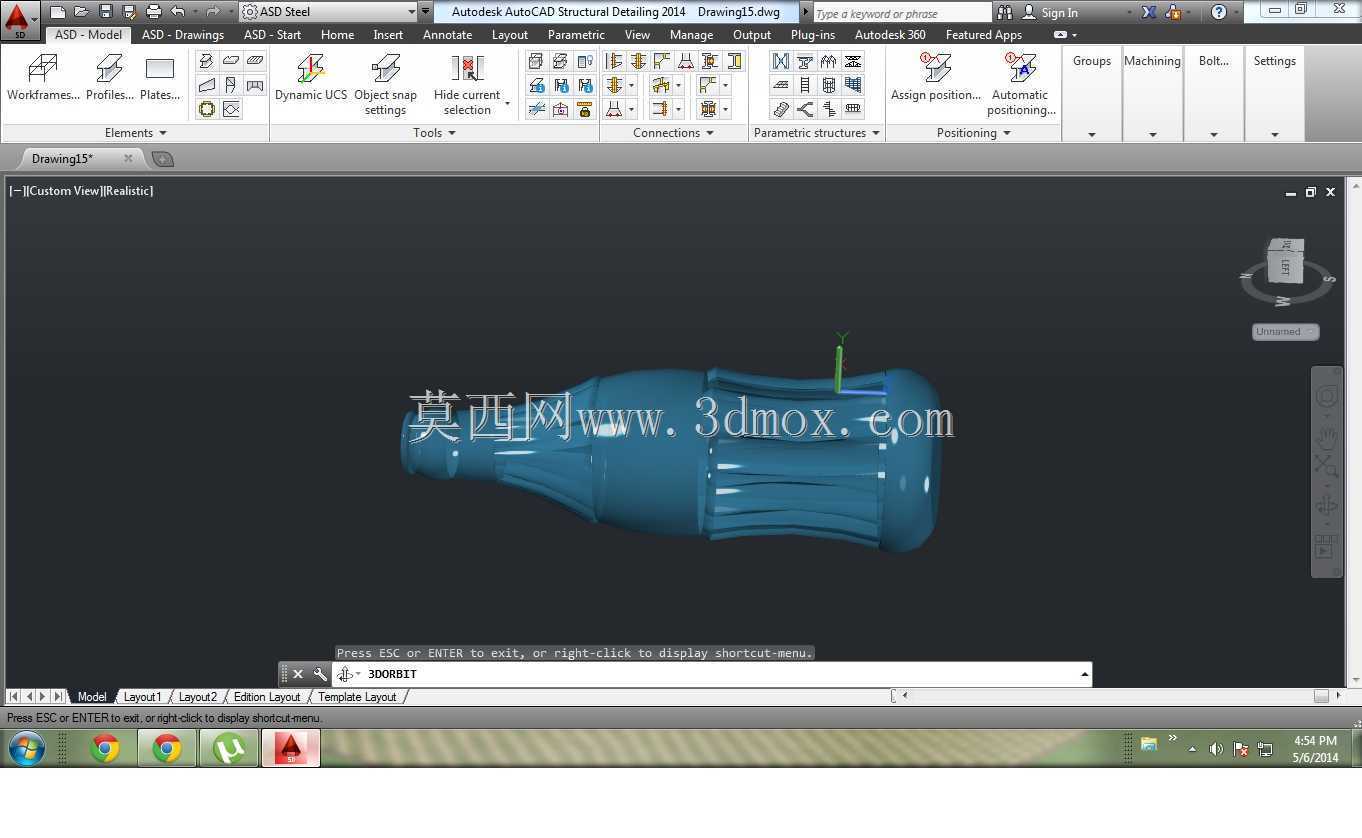This screenshot has height=838, width=1362.
Task: Click the Redo arrow
Action: (x=212, y=12)
